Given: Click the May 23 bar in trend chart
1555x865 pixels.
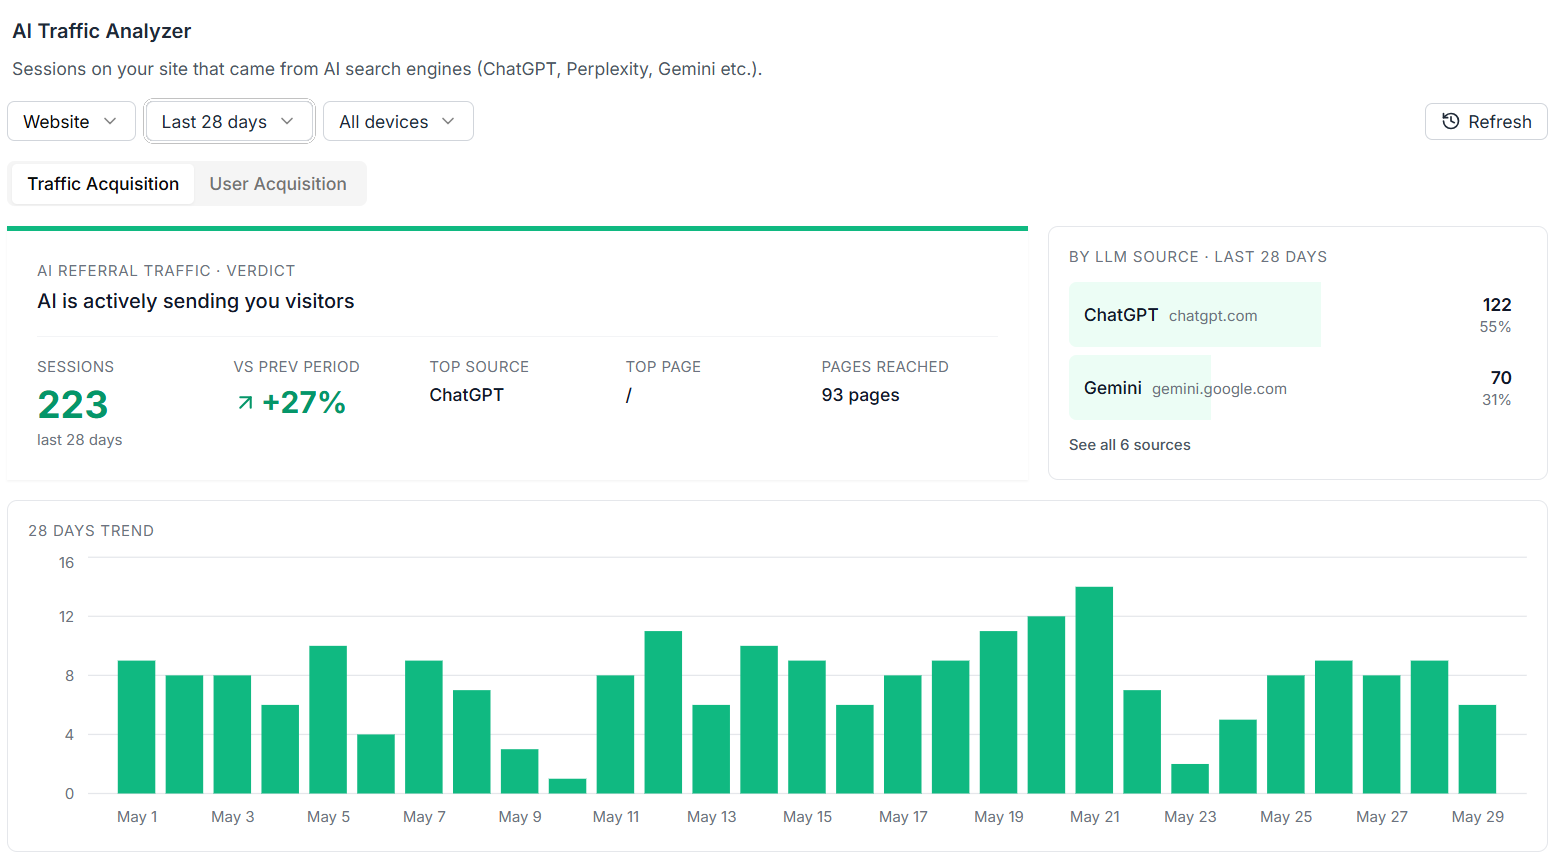Looking at the screenshot, I should tap(1190, 779).
